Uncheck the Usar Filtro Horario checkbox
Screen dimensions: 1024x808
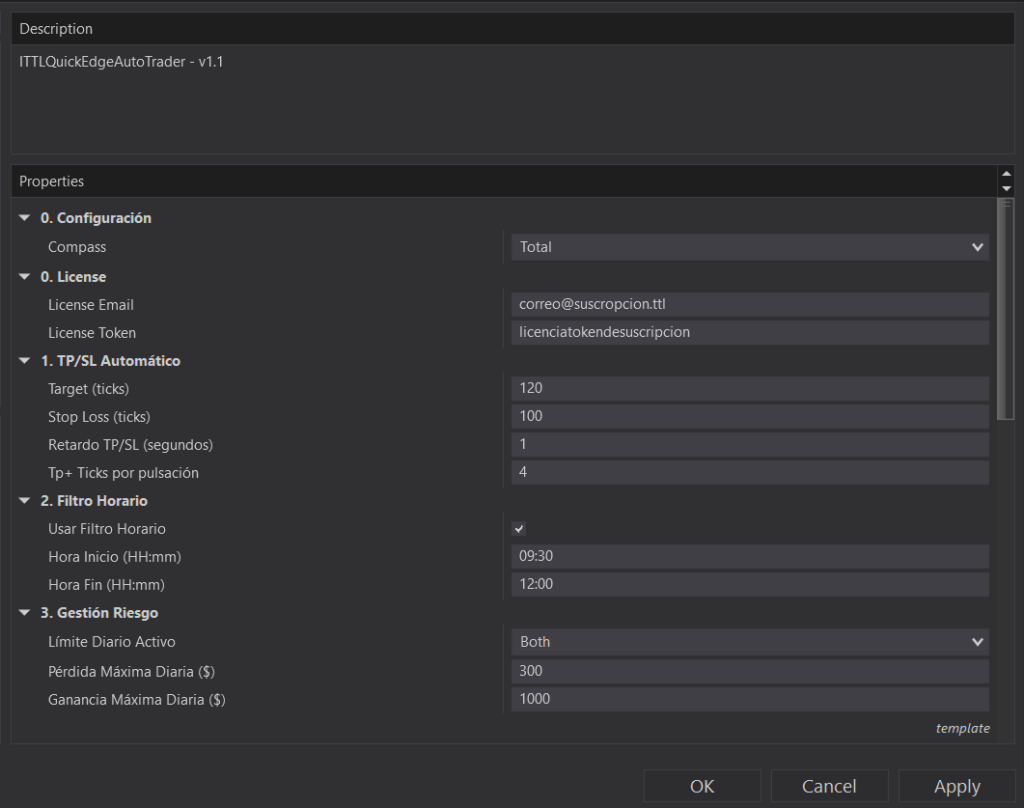(x=519, y=529)
